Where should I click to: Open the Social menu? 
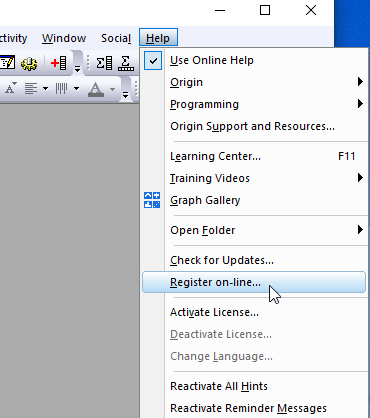coord(116,38)
